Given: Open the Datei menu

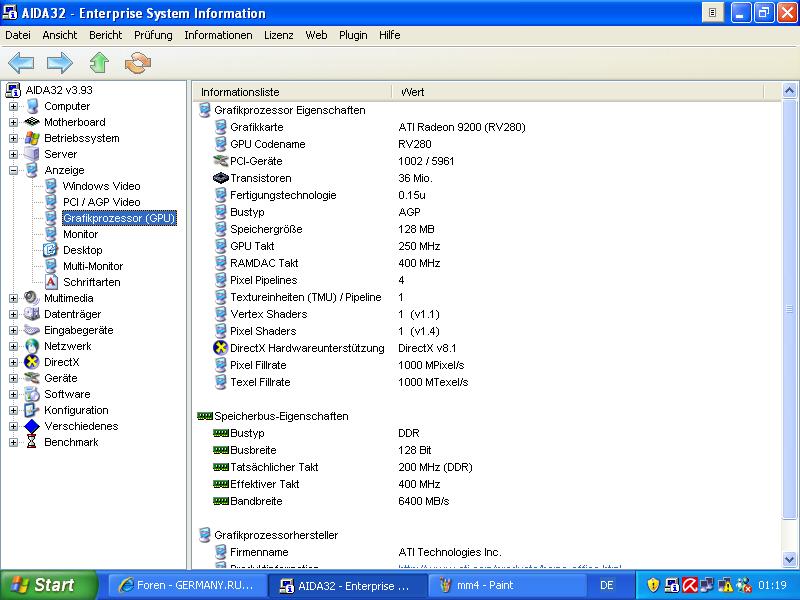Looking at the screenshot, I should click(x=18, y=35).
